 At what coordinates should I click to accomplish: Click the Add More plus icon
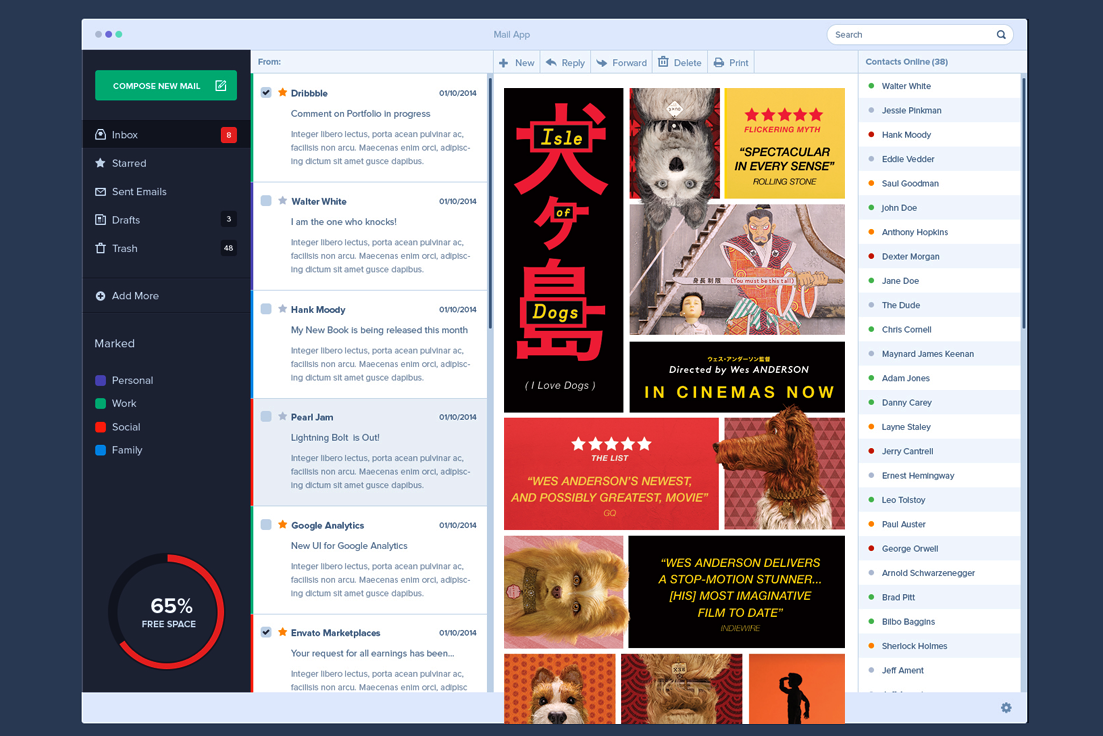click(x=101, y=296)
